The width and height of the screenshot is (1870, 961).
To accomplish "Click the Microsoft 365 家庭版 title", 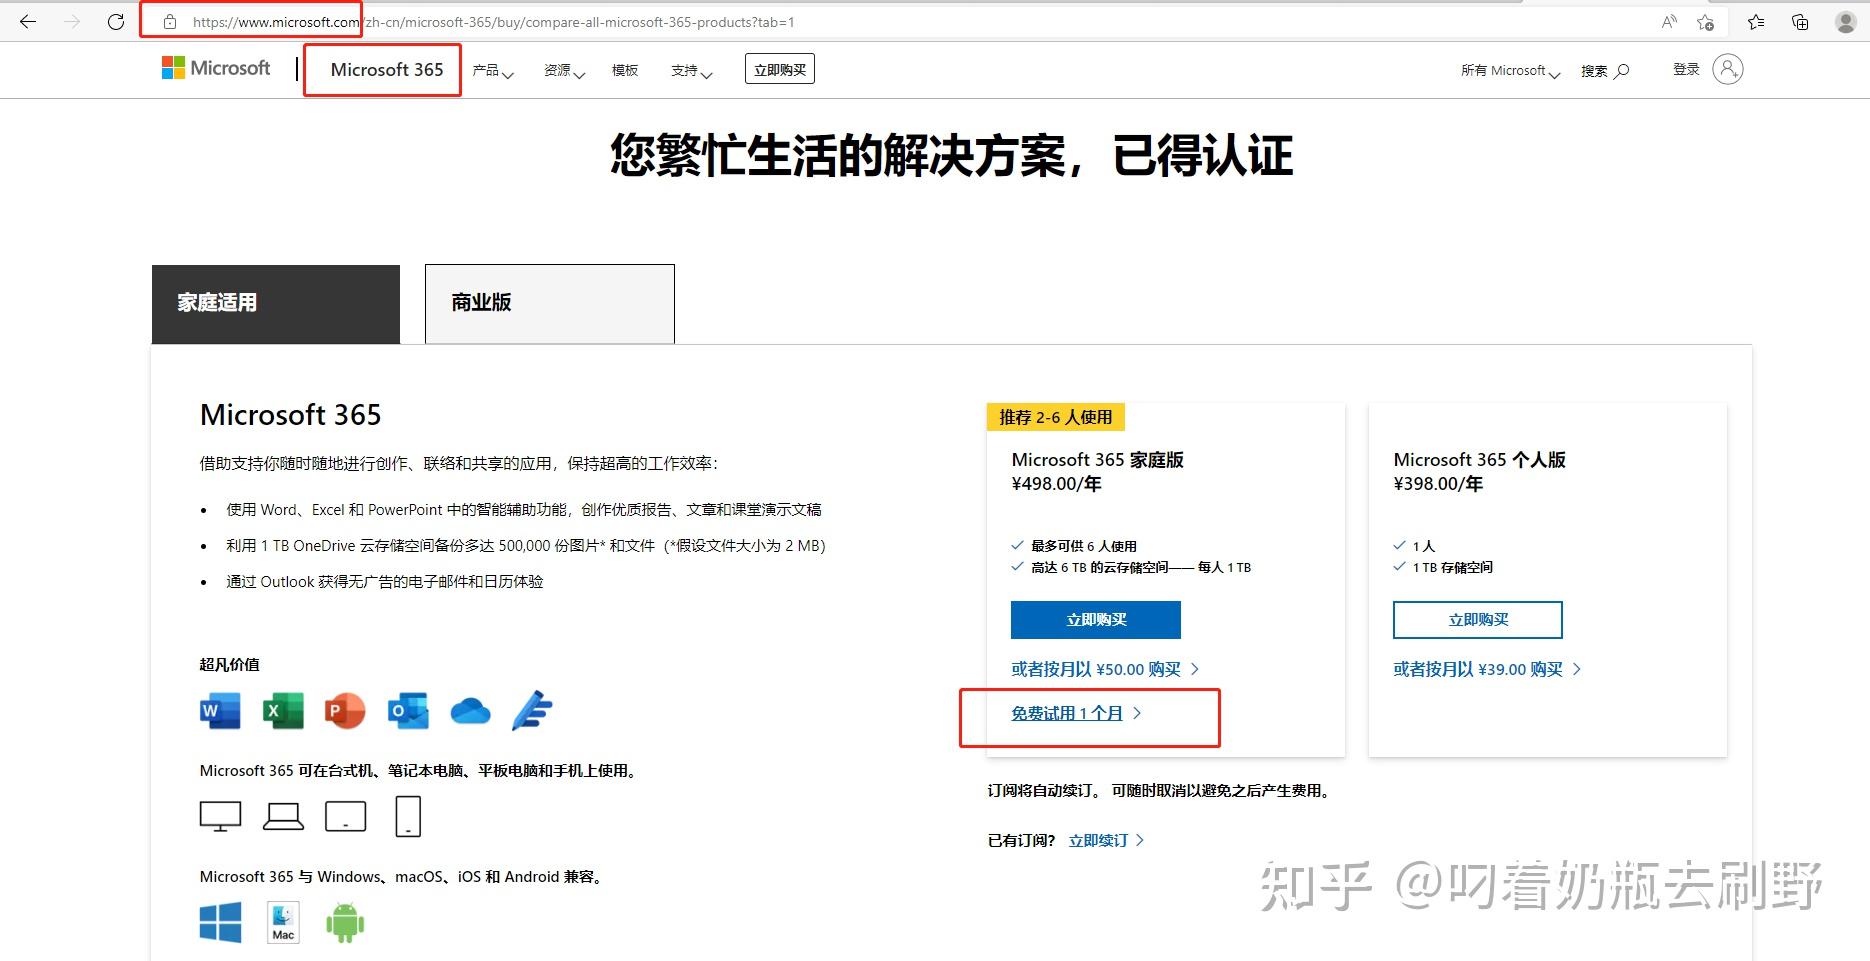I will coord(1098,460).
